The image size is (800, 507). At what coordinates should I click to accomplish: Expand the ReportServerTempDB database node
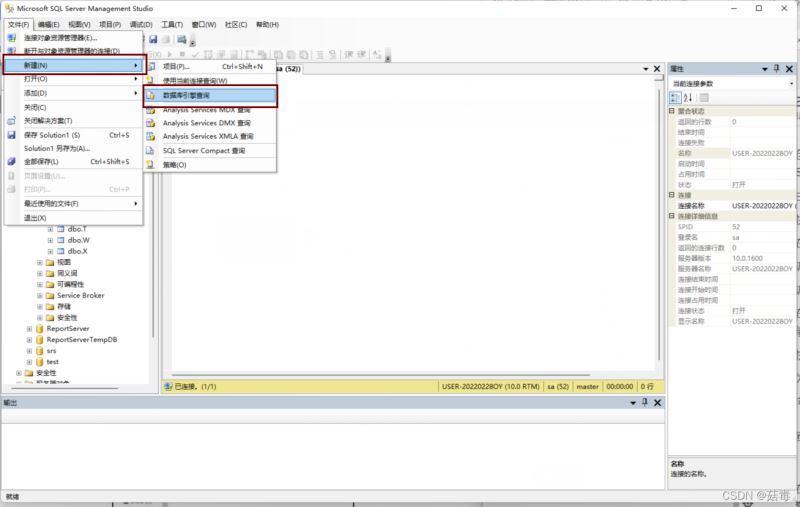pos(29,340)
